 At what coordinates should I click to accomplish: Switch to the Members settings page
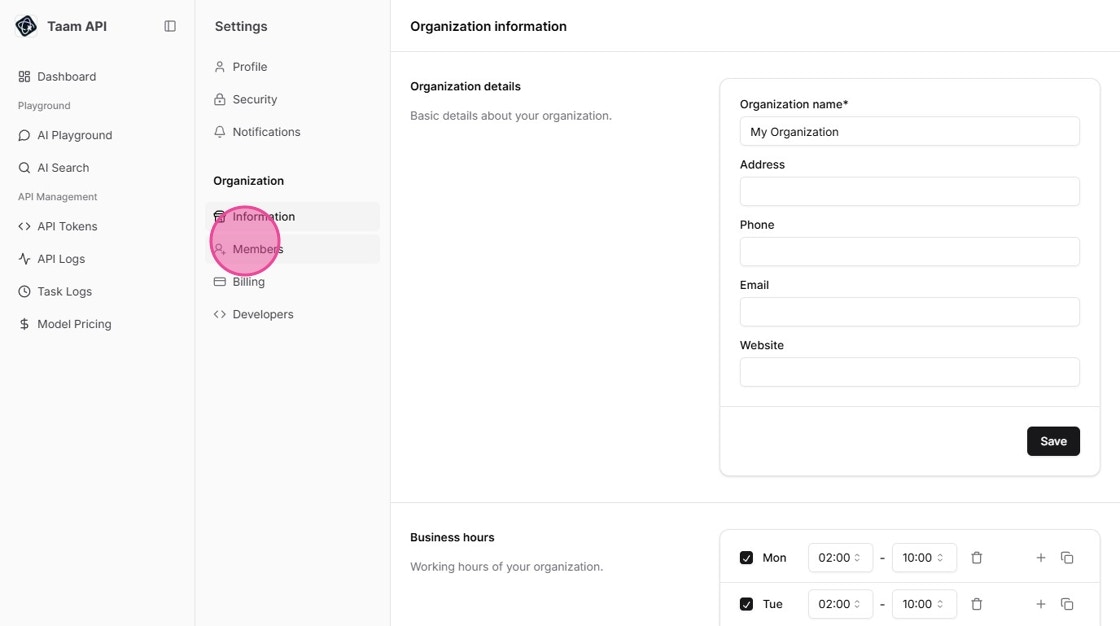[x=257, y=249]
